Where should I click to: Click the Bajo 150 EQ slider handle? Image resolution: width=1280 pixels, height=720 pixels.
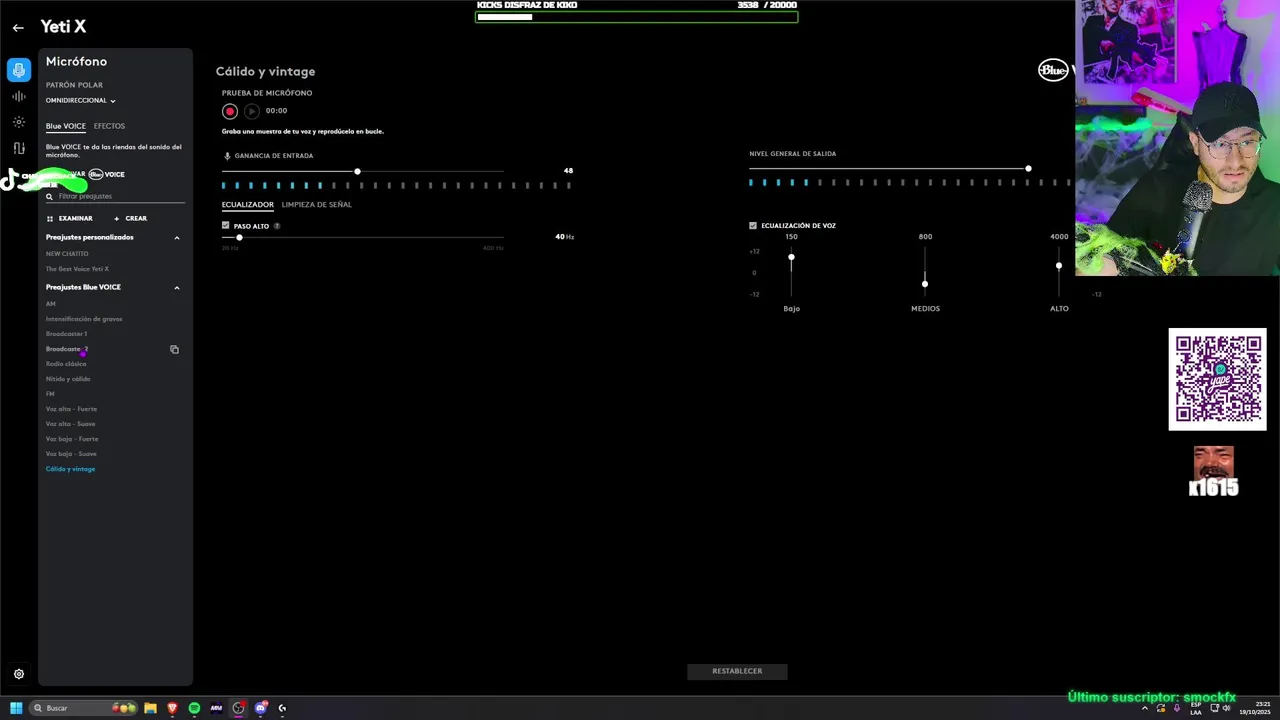791,257
